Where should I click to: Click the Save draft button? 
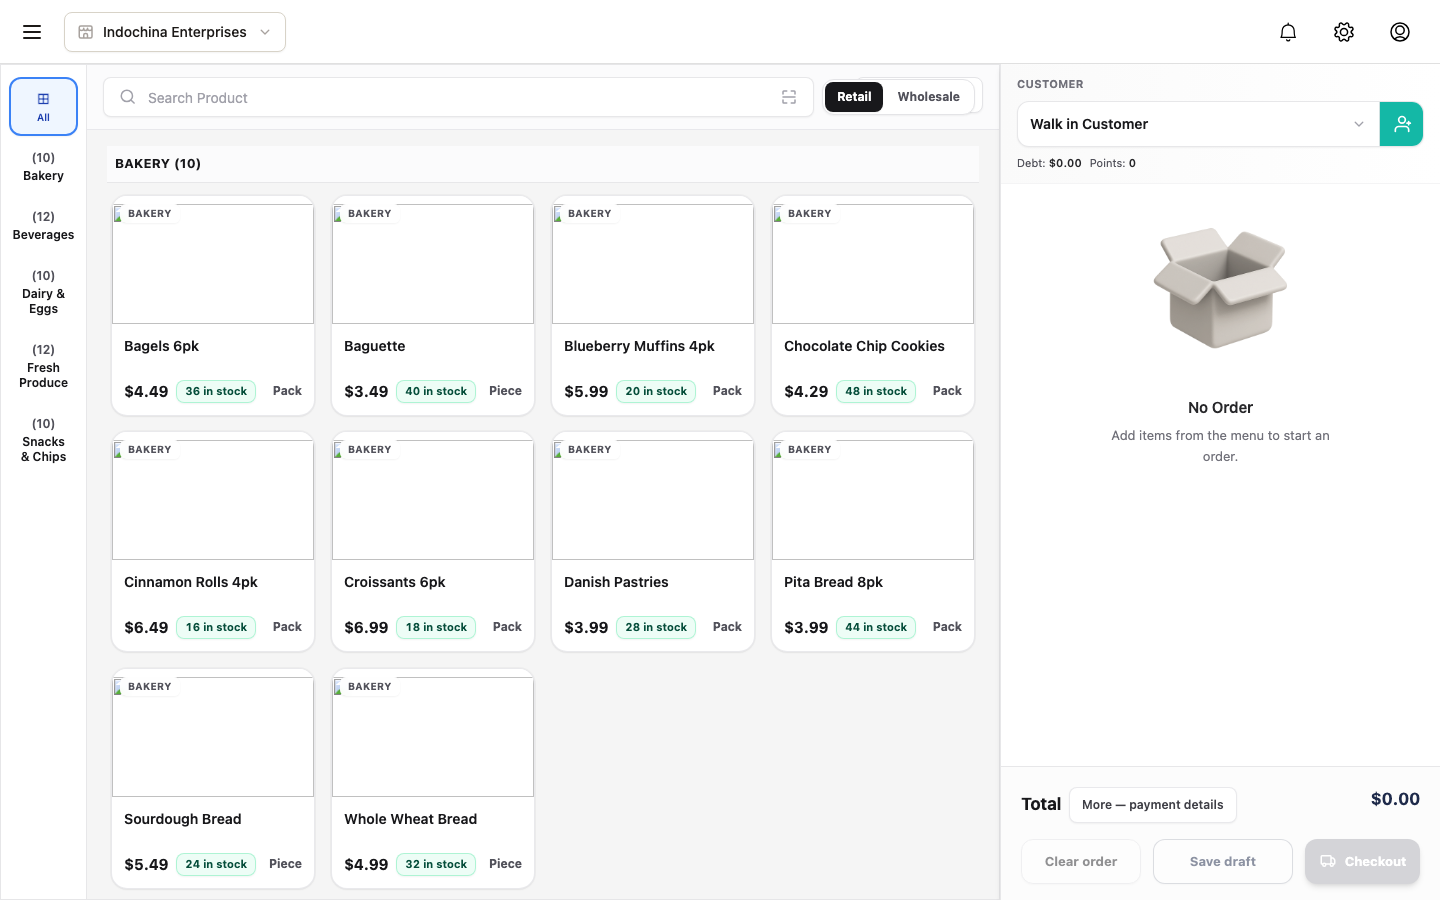1223,862
